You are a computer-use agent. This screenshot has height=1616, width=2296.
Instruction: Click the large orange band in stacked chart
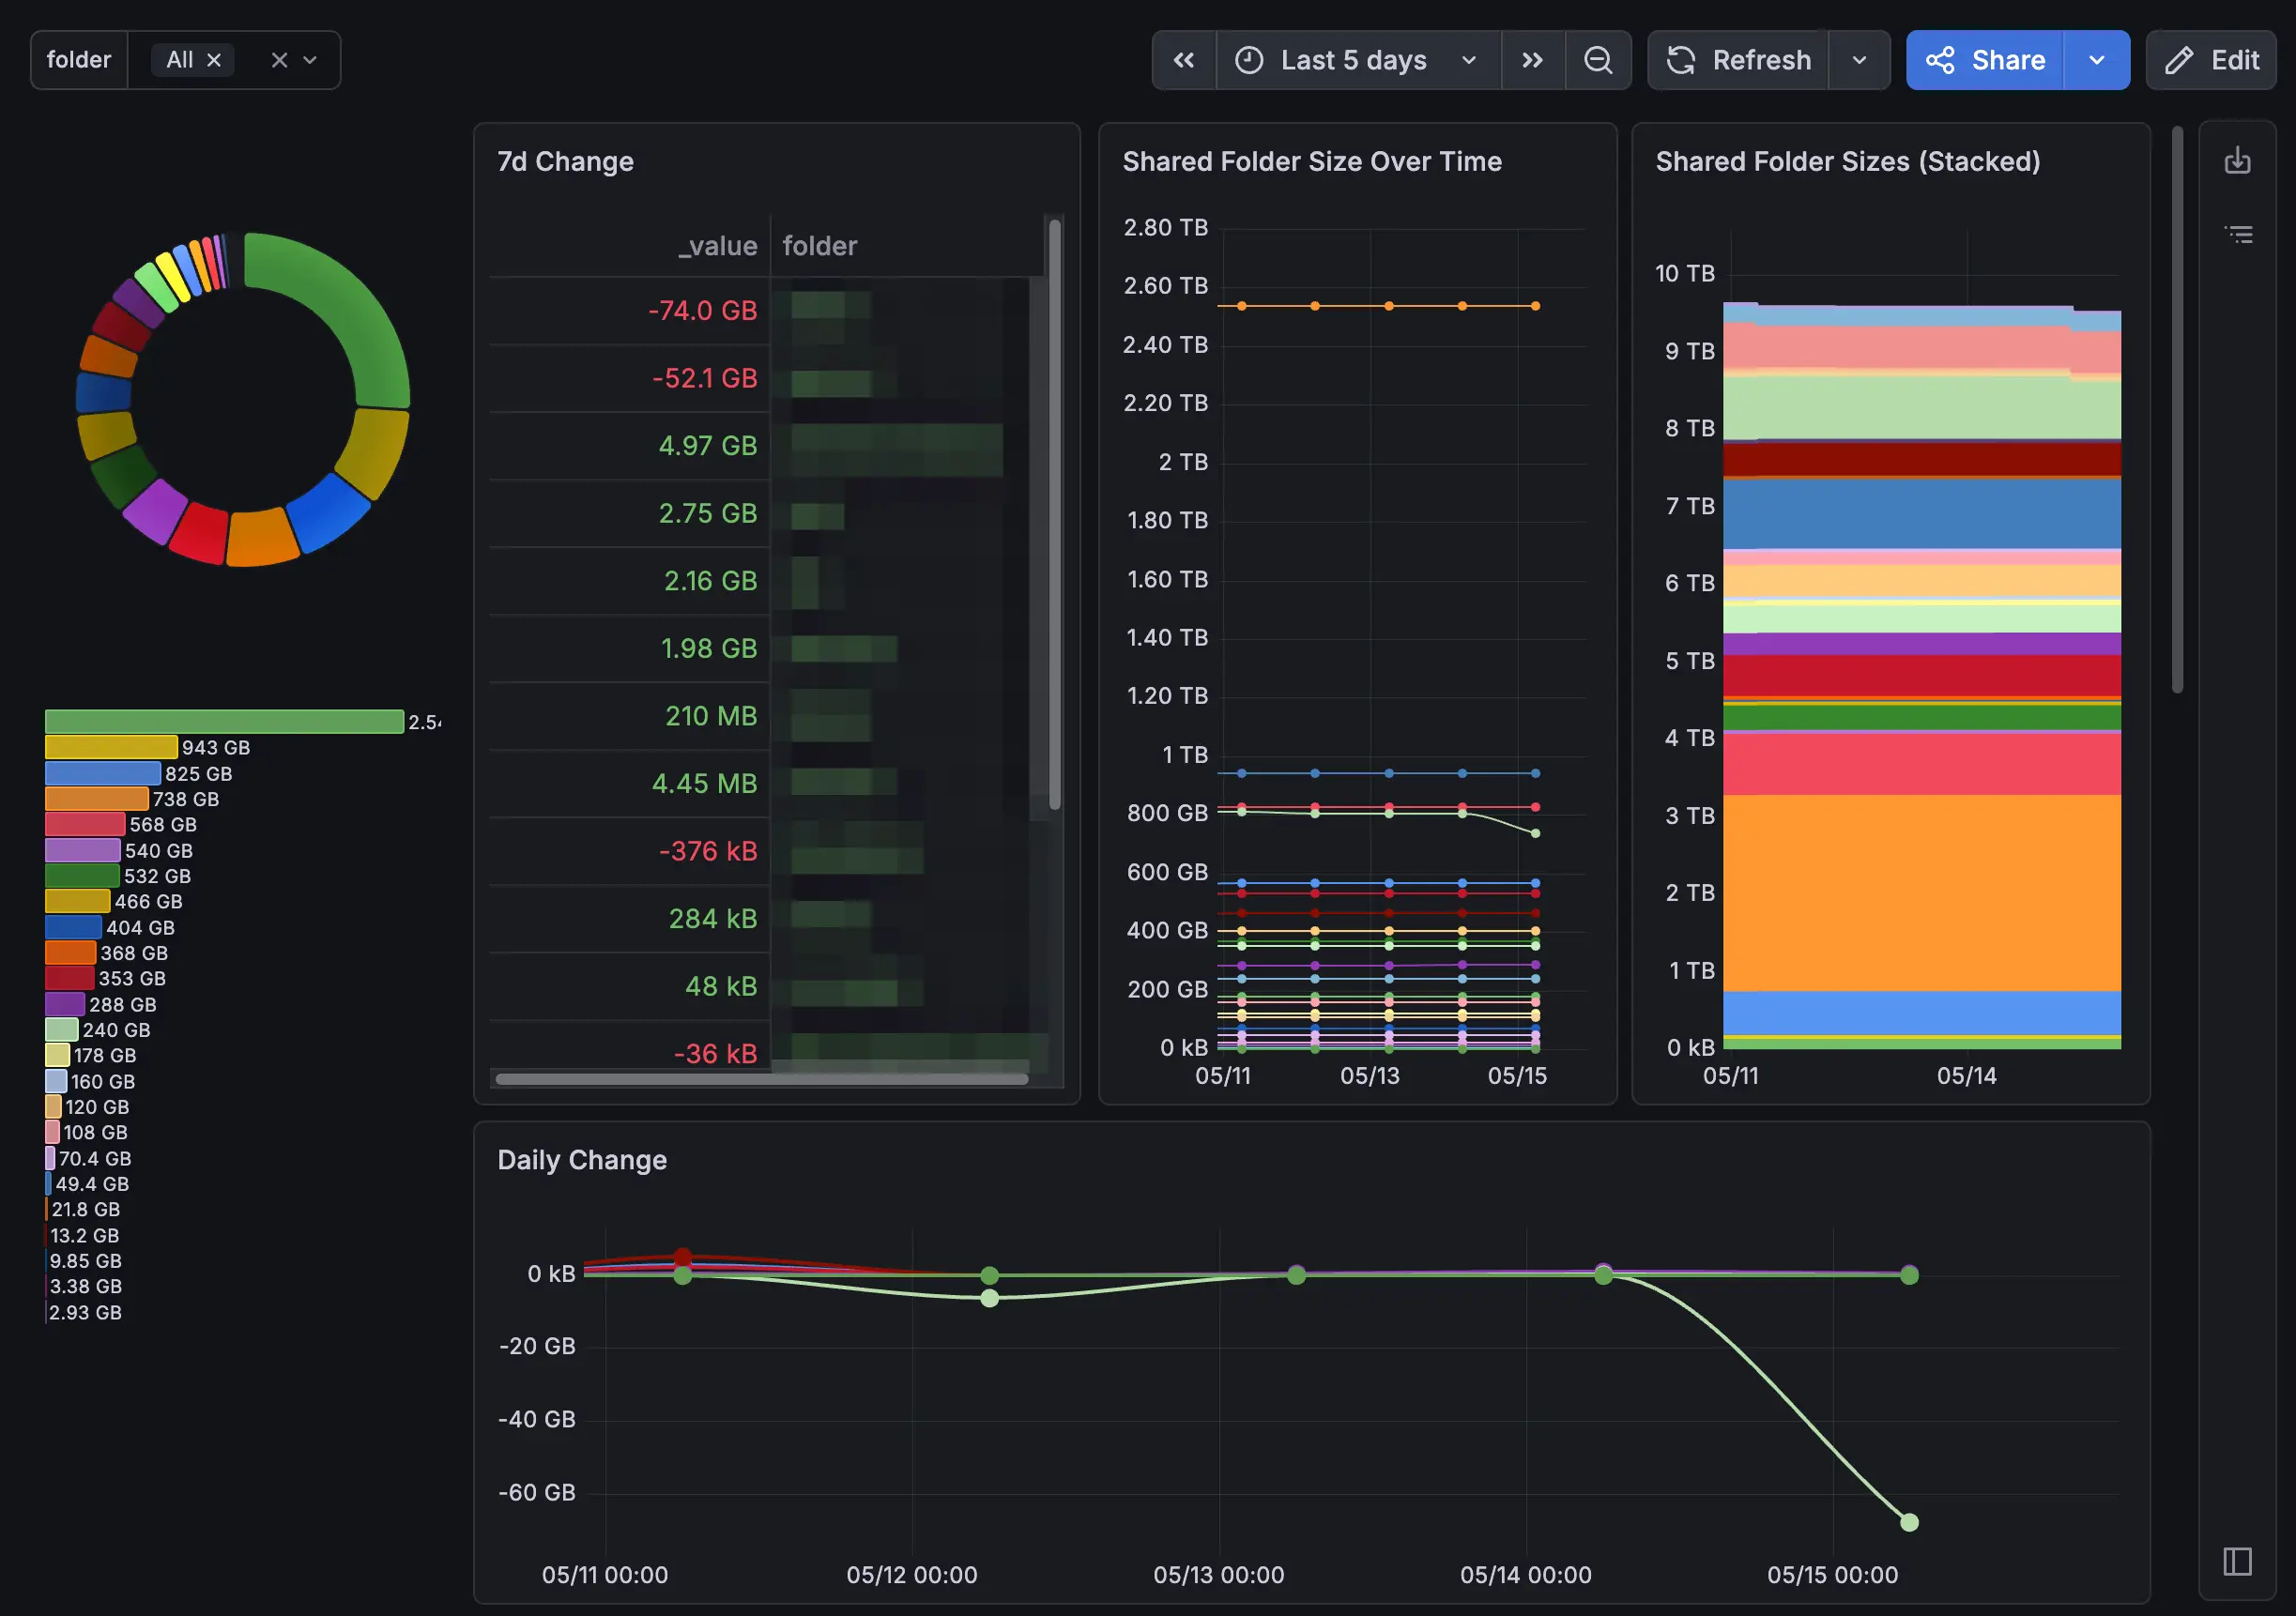coord(1921,892)
